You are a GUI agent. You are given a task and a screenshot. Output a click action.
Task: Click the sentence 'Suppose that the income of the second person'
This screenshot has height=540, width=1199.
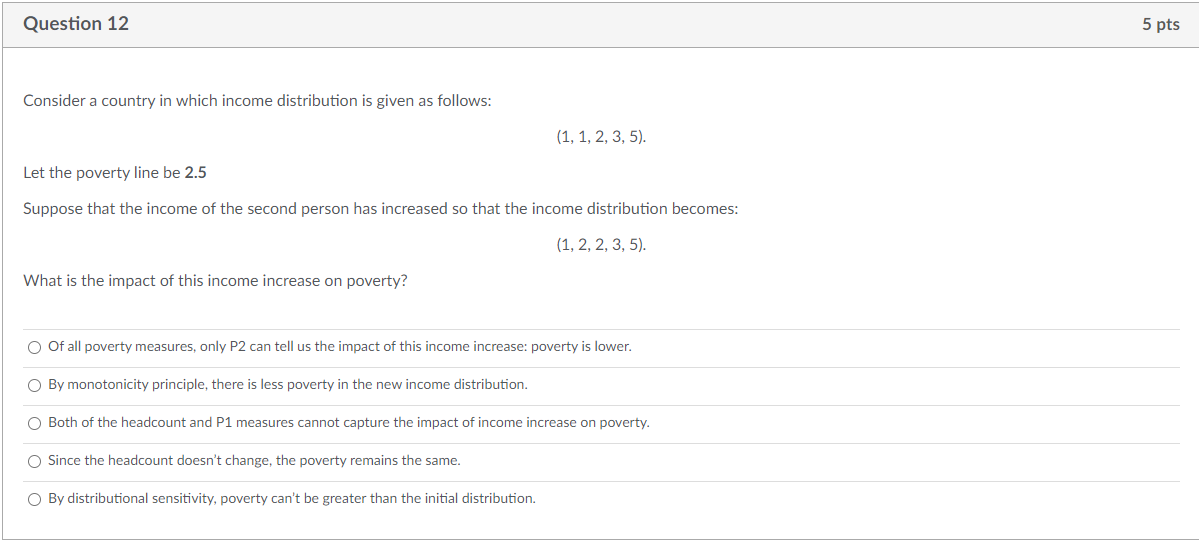[x=381, y=209]
